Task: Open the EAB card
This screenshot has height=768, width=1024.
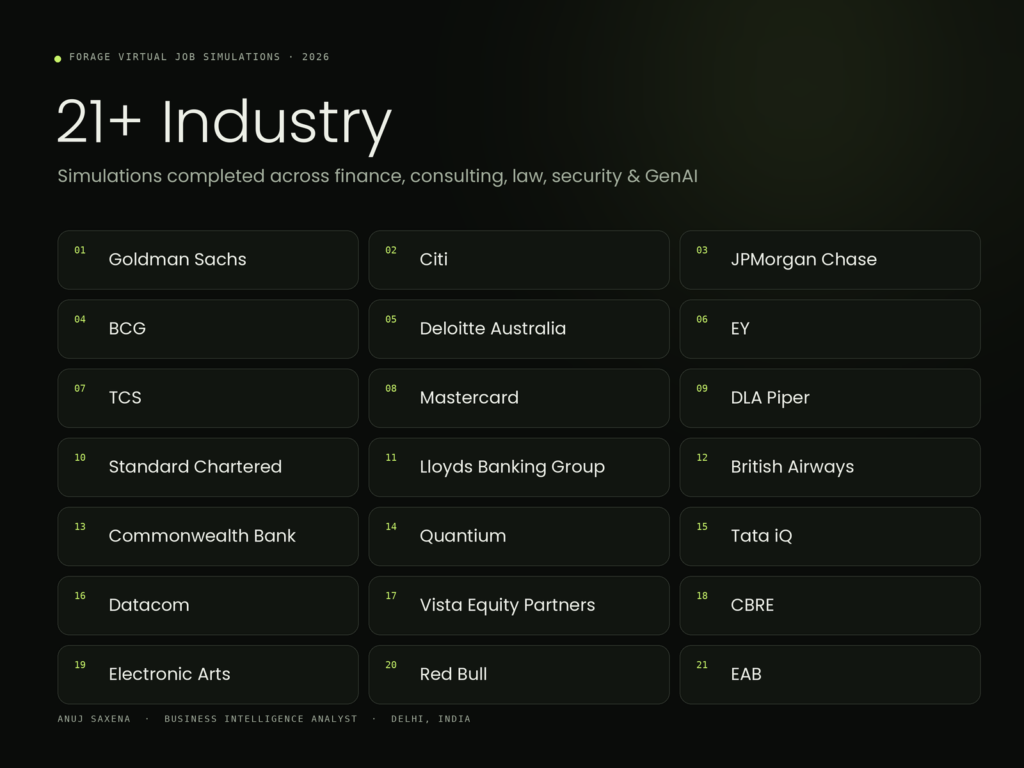Action: tap(830, 675)
